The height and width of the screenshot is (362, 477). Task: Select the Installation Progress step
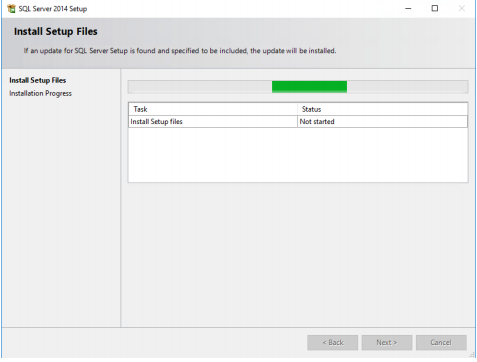coord(40,93)
